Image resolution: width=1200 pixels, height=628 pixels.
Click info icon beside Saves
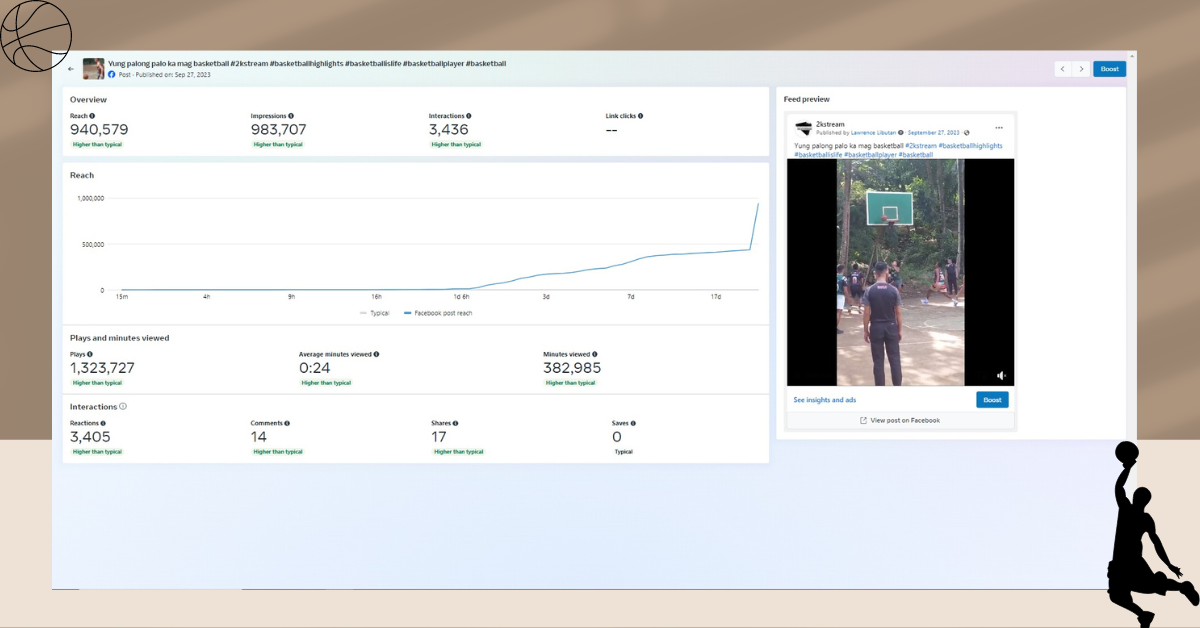tap(633, 423)
